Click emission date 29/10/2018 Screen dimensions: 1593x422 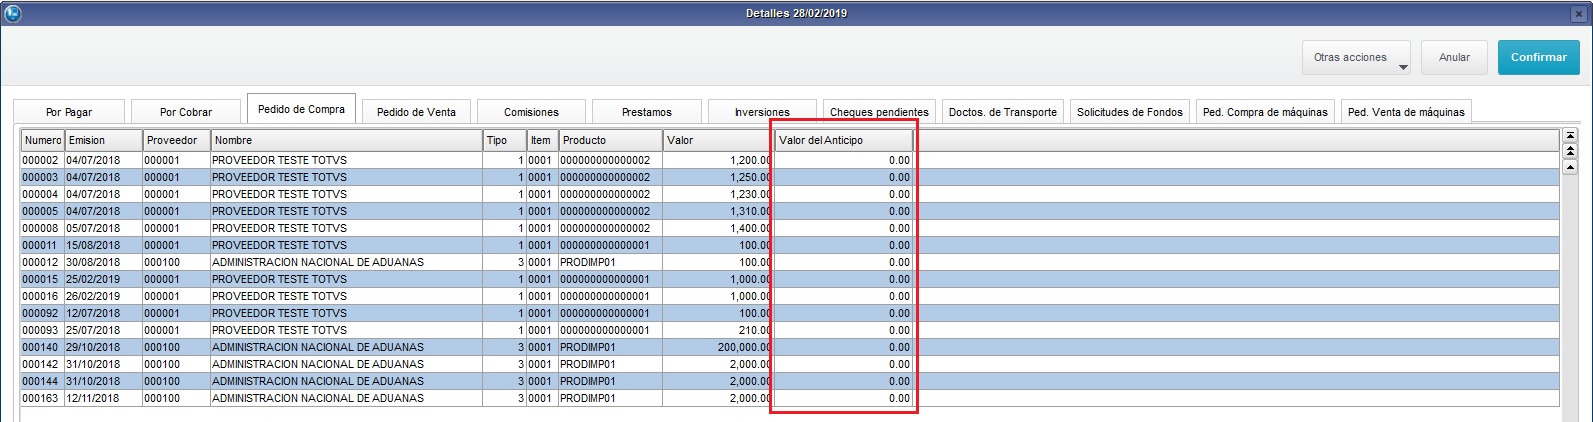[93, 347]
